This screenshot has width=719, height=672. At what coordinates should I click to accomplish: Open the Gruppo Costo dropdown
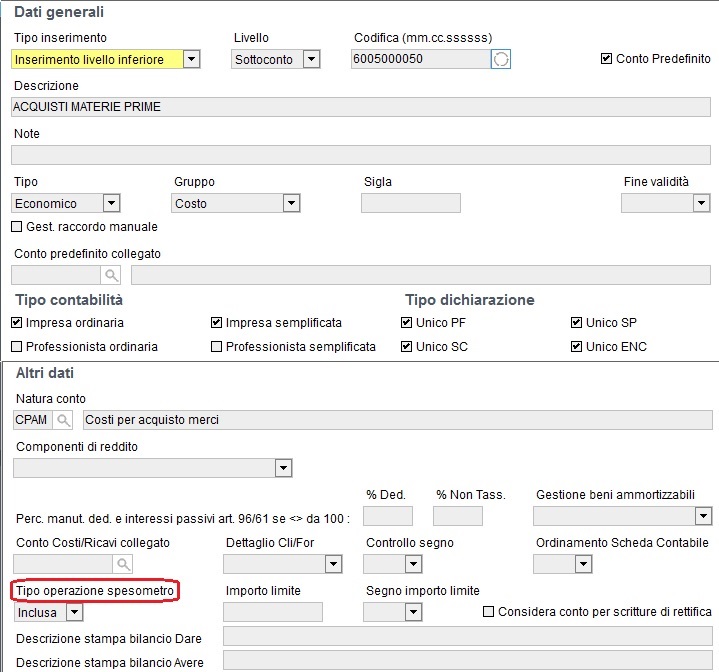[x=291, y=203]
